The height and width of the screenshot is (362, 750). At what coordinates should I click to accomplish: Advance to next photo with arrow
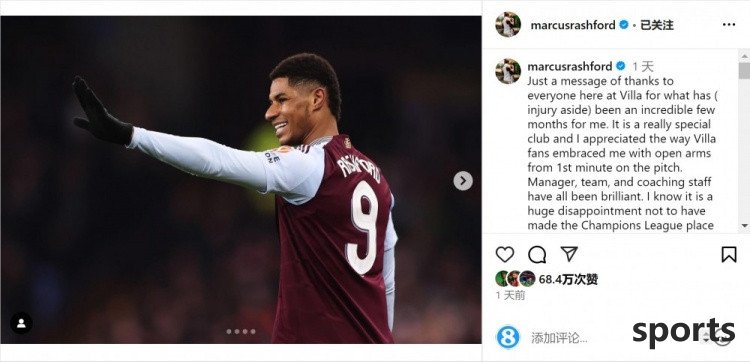click(463, 181)
